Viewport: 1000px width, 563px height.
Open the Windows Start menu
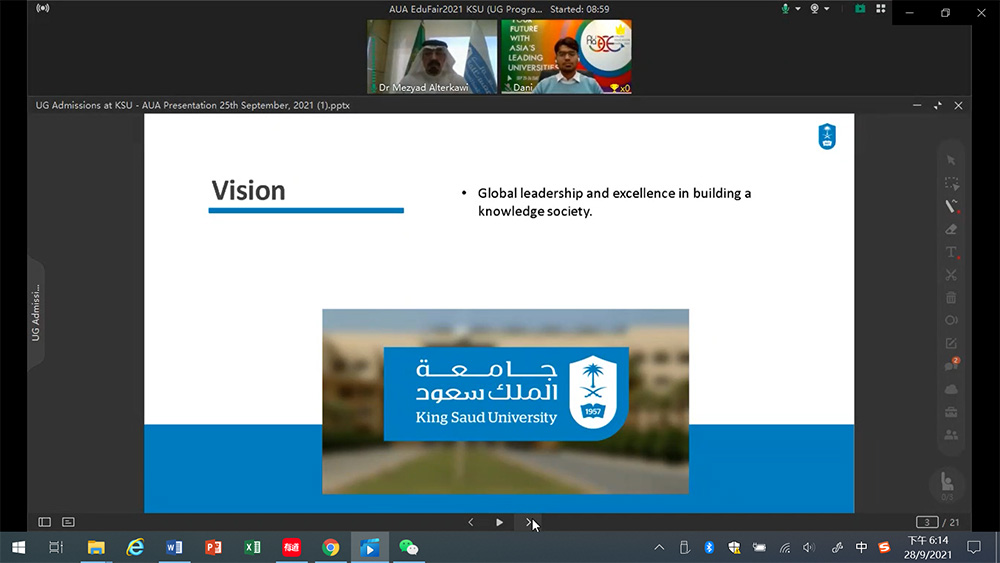click(x=18, y=547)
